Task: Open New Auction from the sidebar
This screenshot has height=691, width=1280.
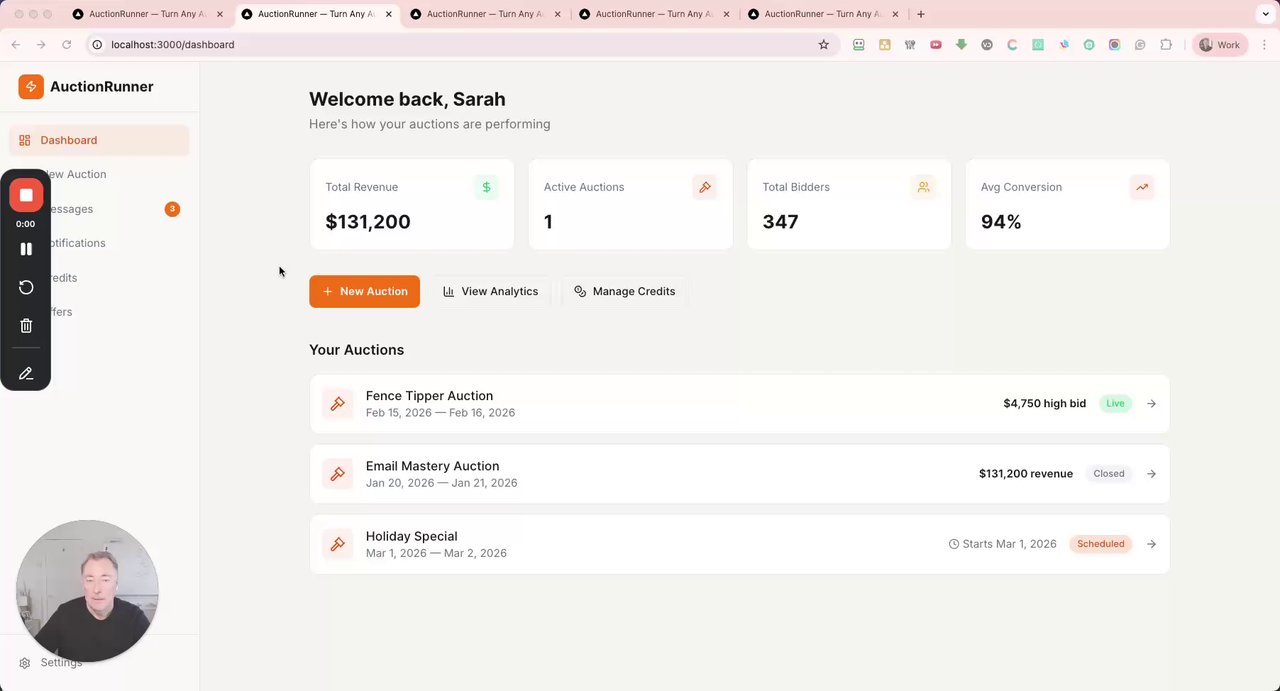Action: [x=99, y=174]
